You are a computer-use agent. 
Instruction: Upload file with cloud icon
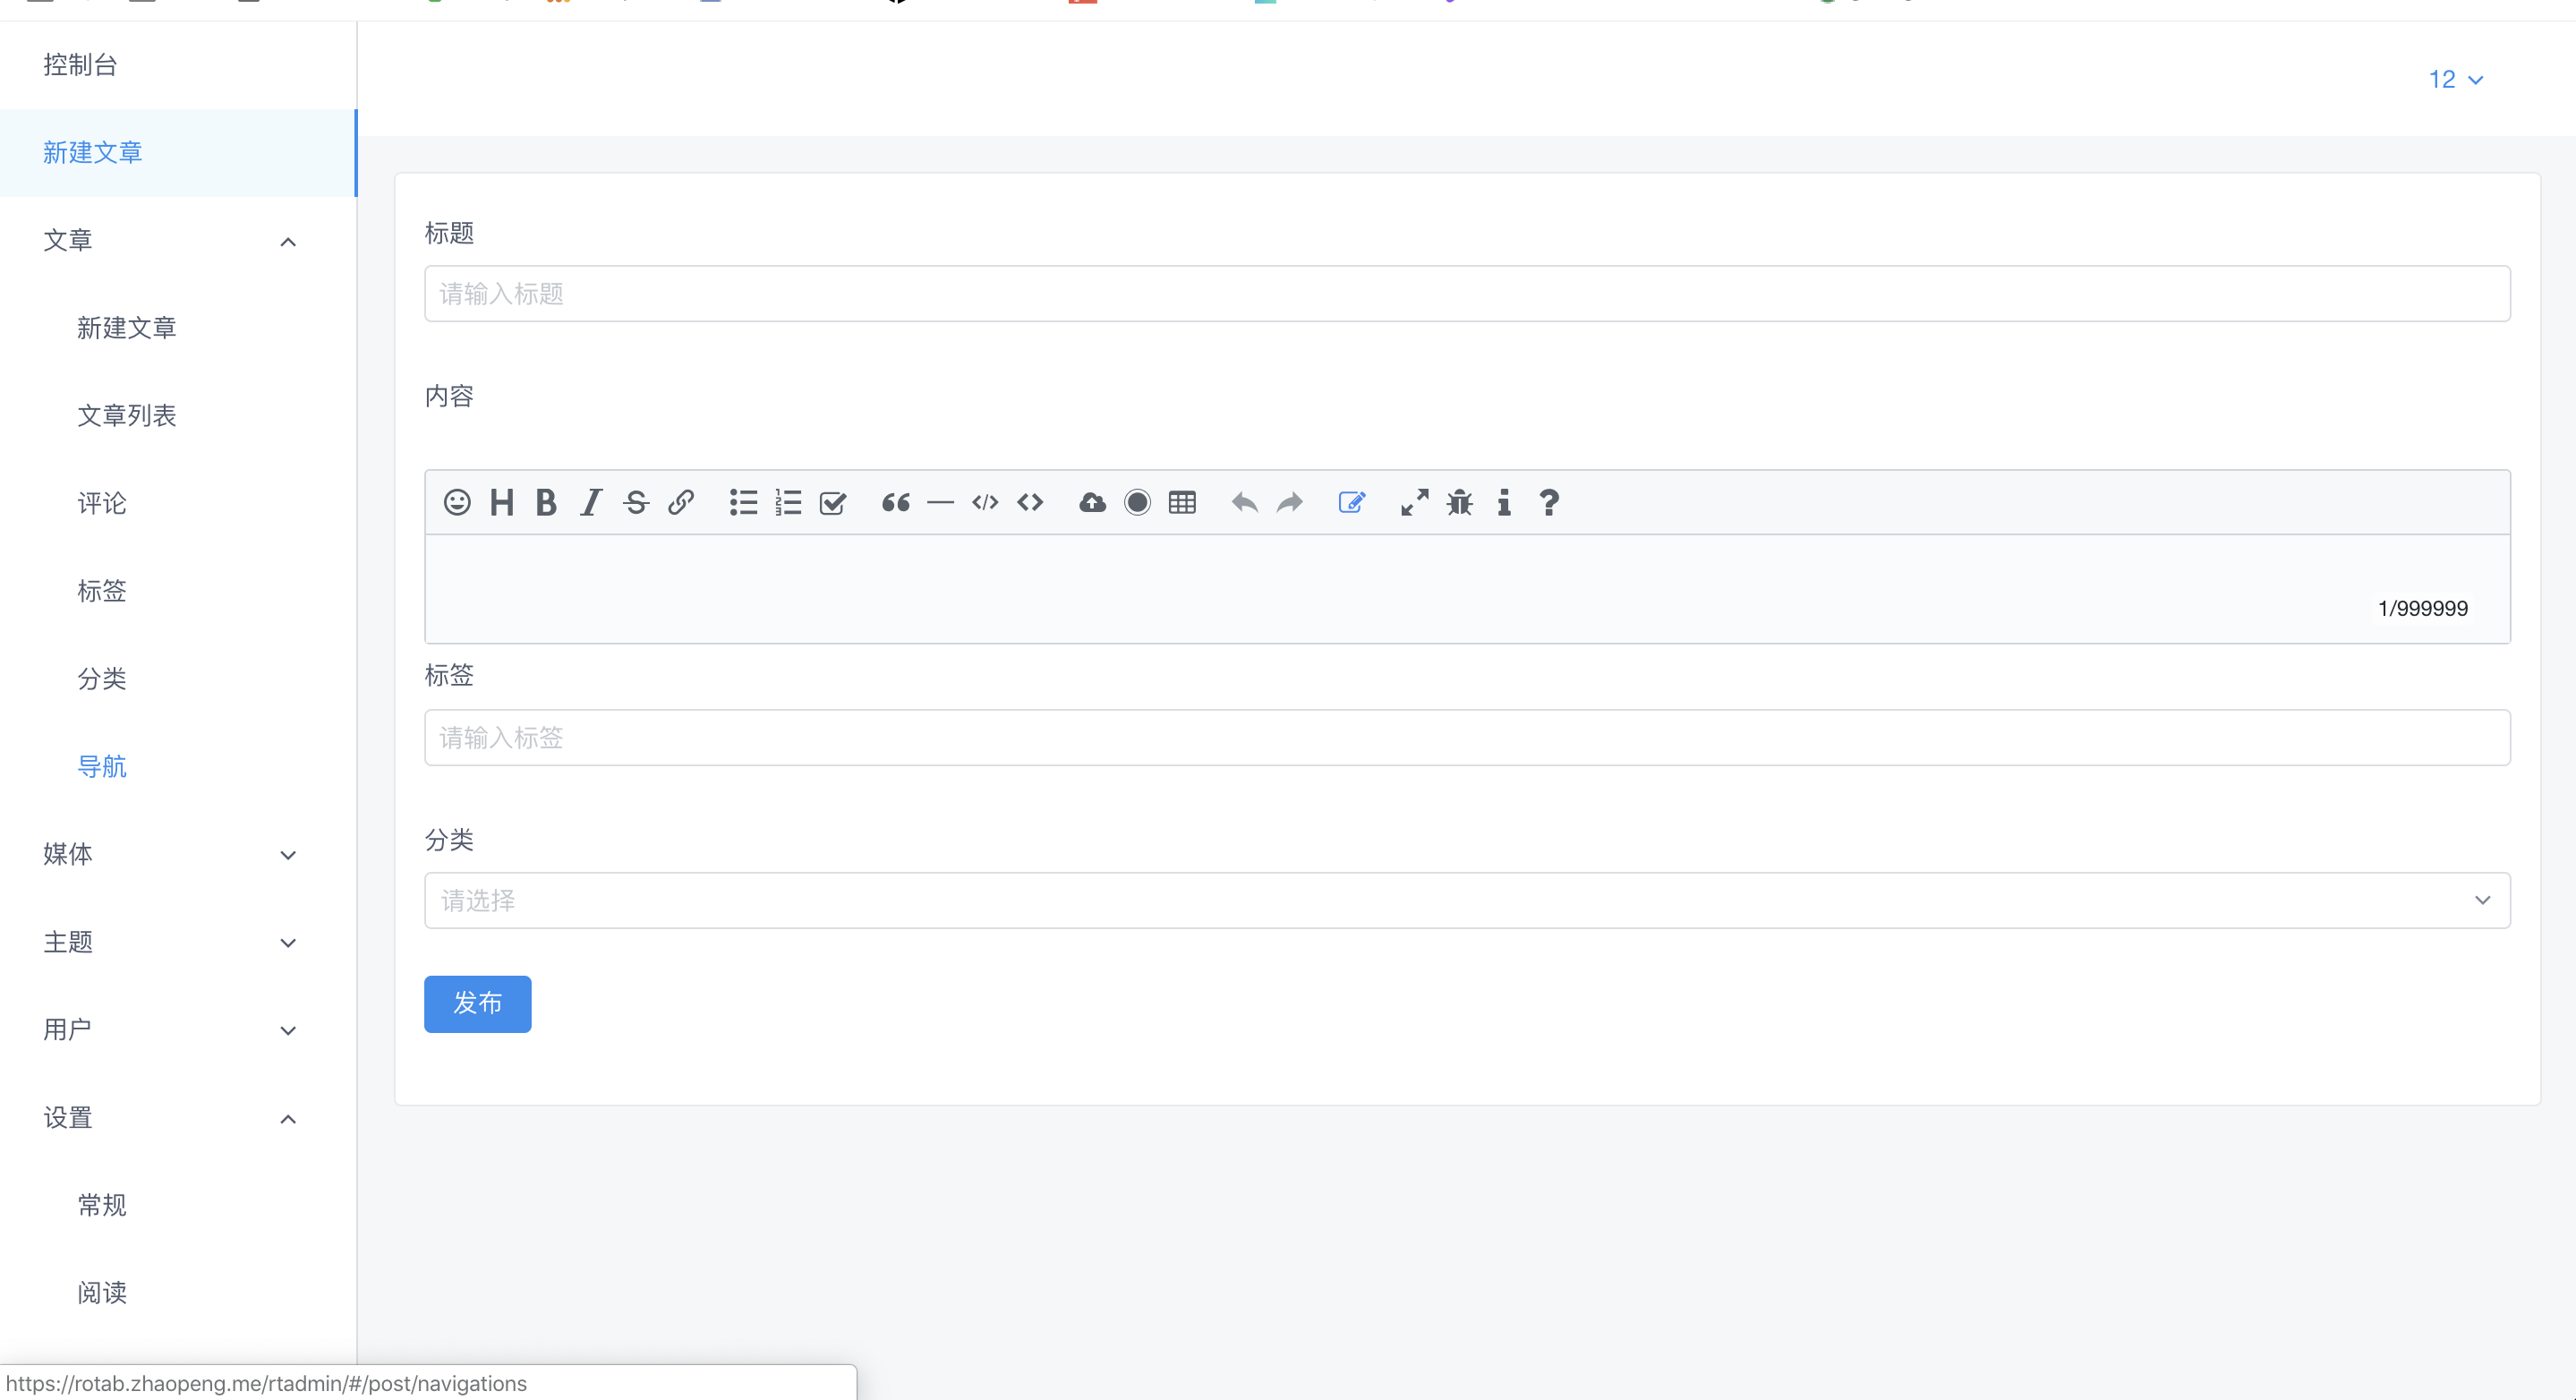(x=1092, y=502)
